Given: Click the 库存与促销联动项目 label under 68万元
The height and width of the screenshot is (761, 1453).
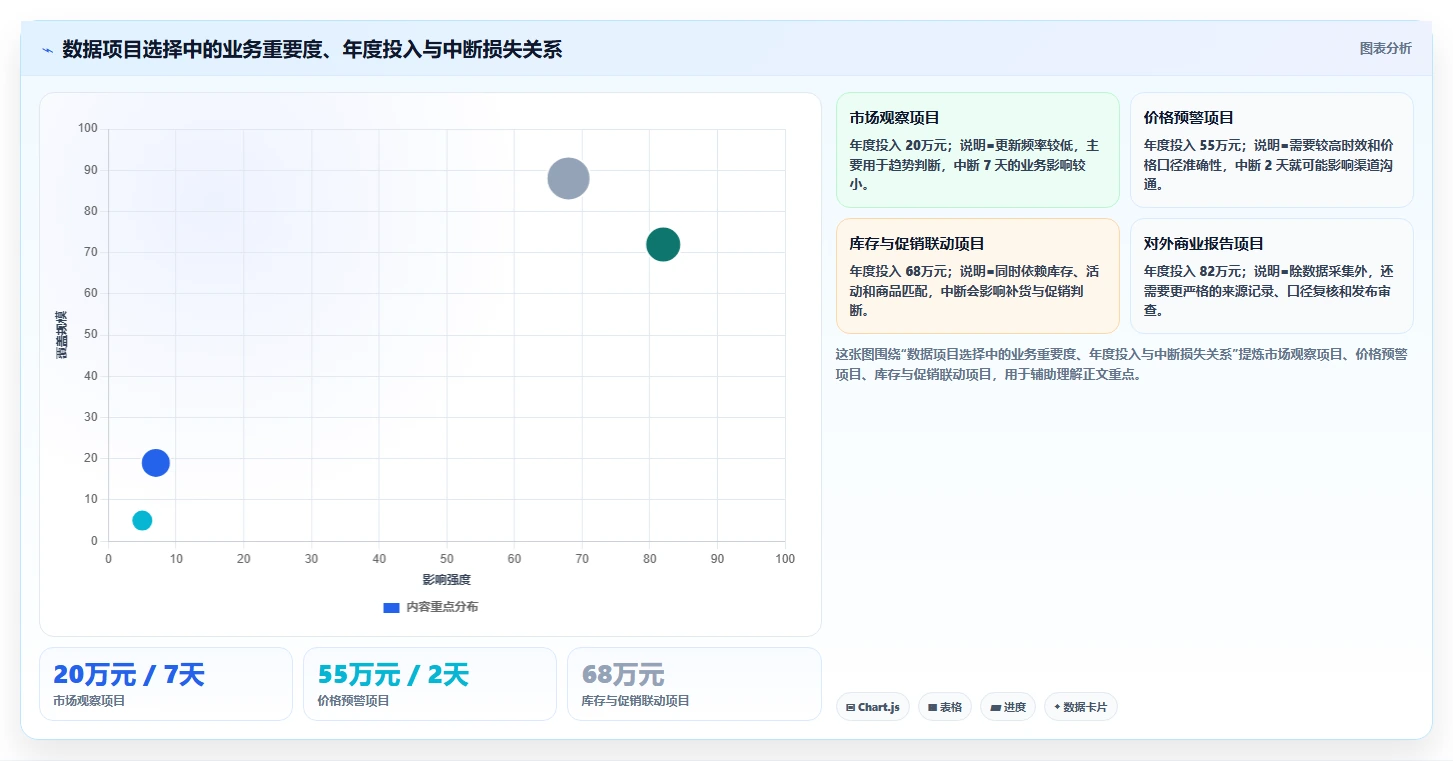Looking at the screenshot, I should click(x=636, y=701).
